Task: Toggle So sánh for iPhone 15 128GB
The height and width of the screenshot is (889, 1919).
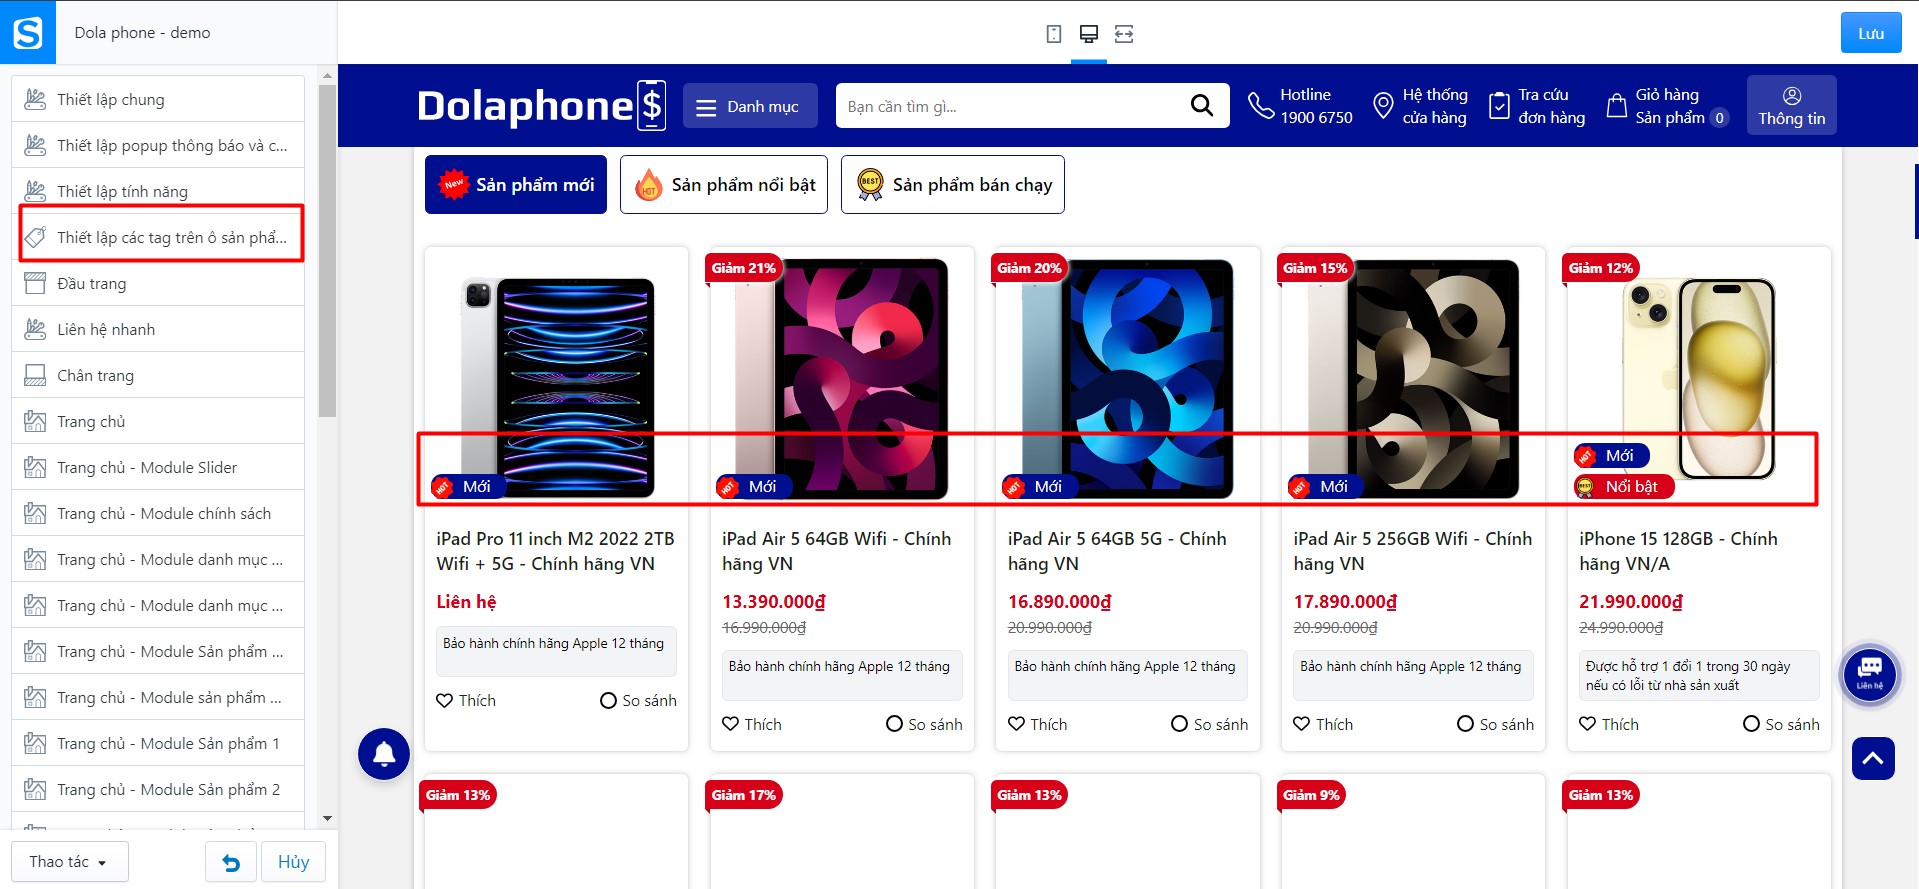Action: point(1781,724)
